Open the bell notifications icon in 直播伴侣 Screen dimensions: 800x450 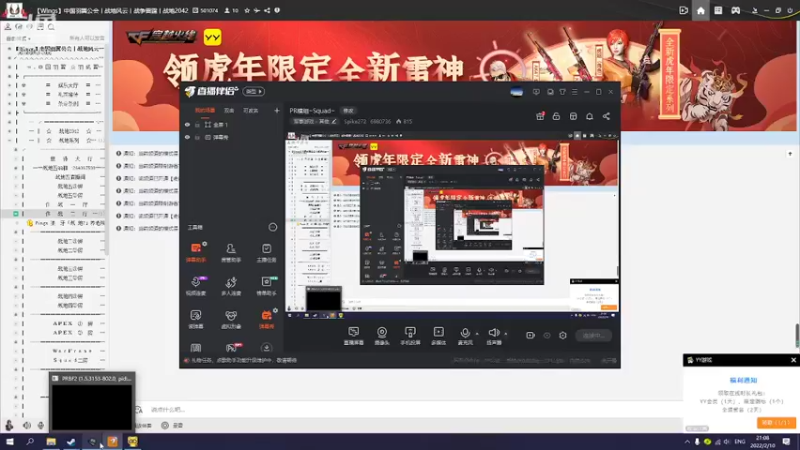click(x=589, y=116)
